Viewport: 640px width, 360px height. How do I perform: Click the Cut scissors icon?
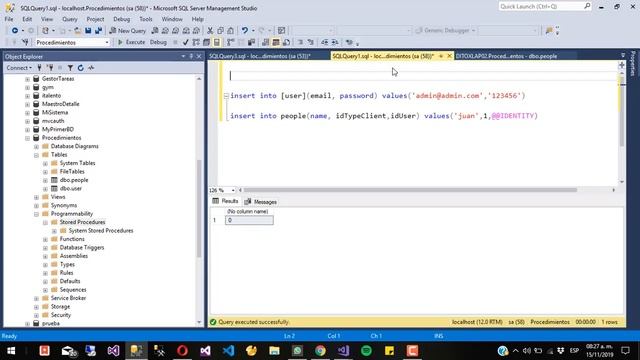pyautogui.click(x=210, y=31)
